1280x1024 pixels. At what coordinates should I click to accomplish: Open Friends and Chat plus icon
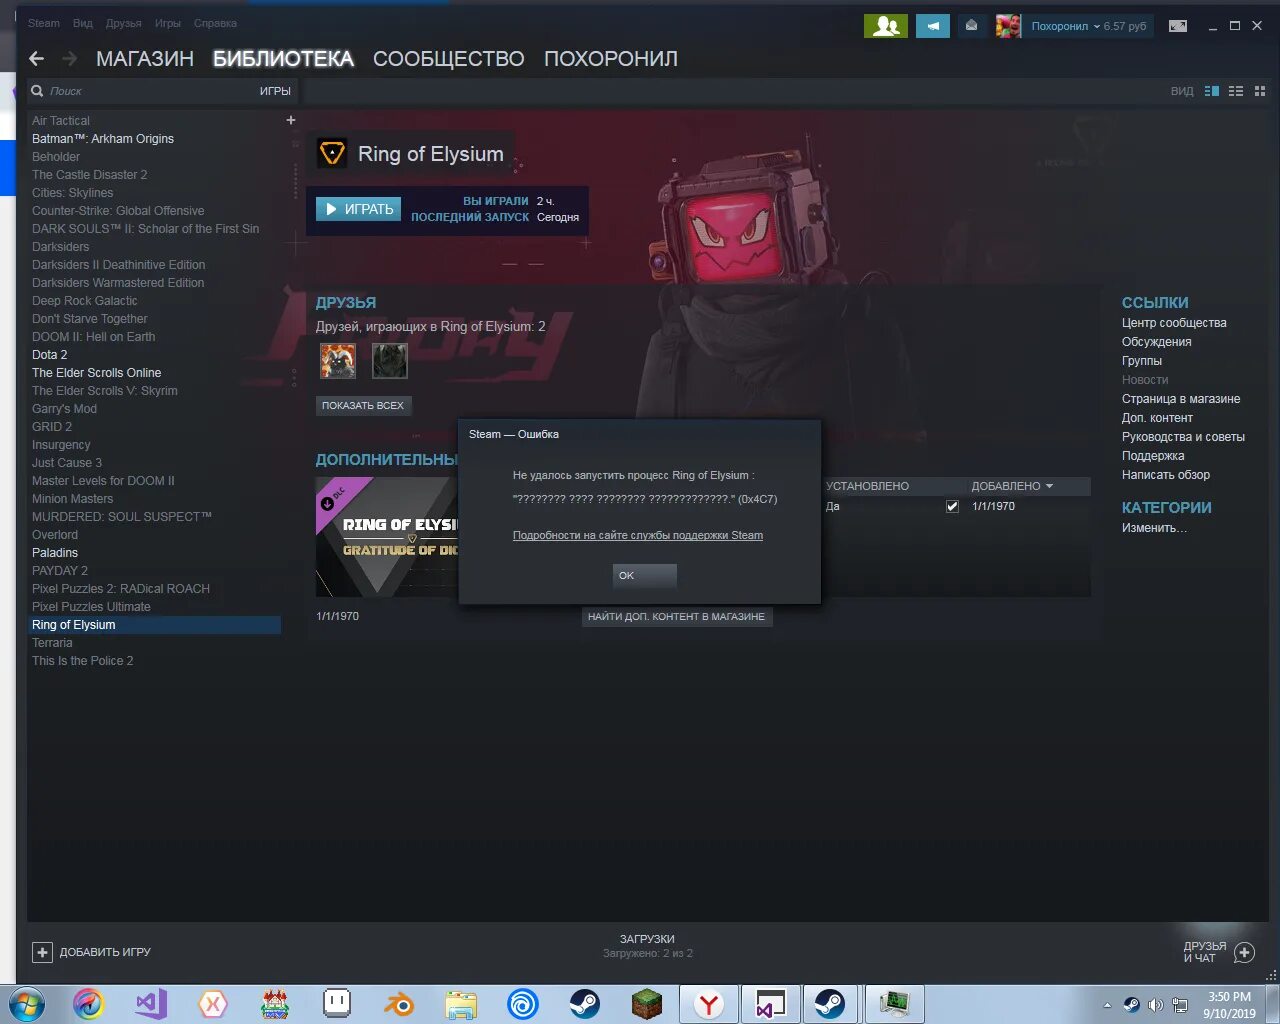tap(1244, 952)
